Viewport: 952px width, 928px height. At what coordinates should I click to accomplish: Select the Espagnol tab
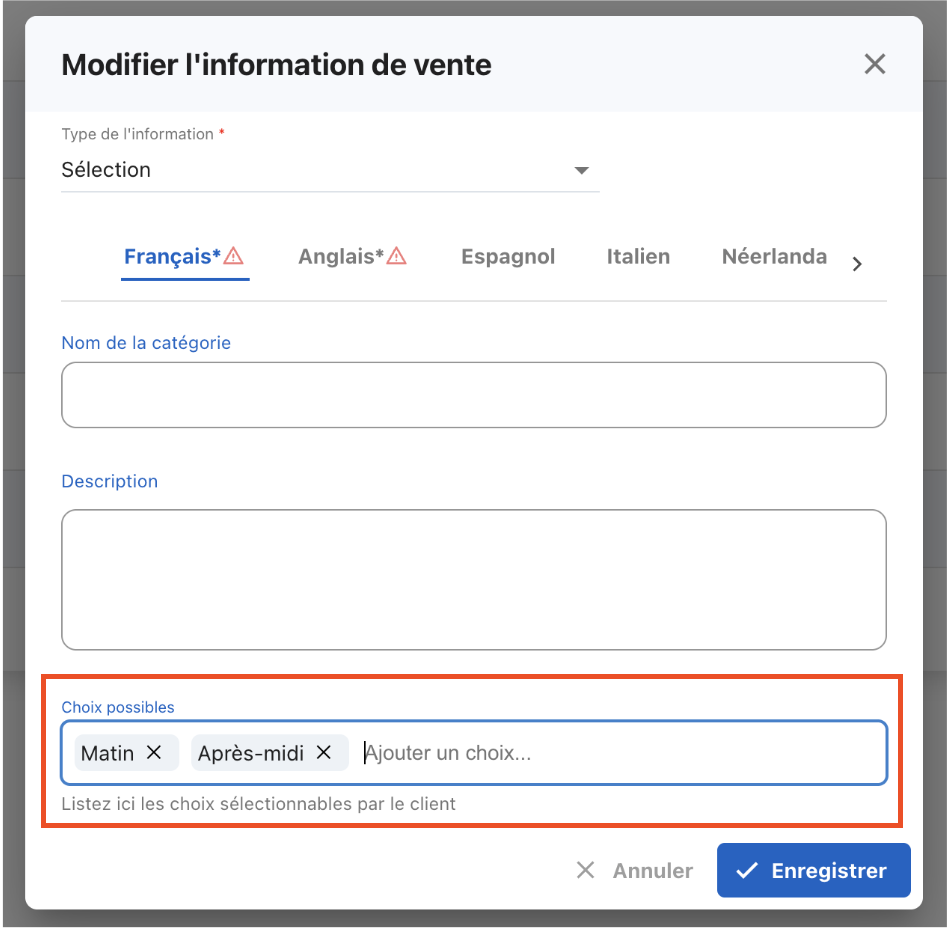(508, 257)
